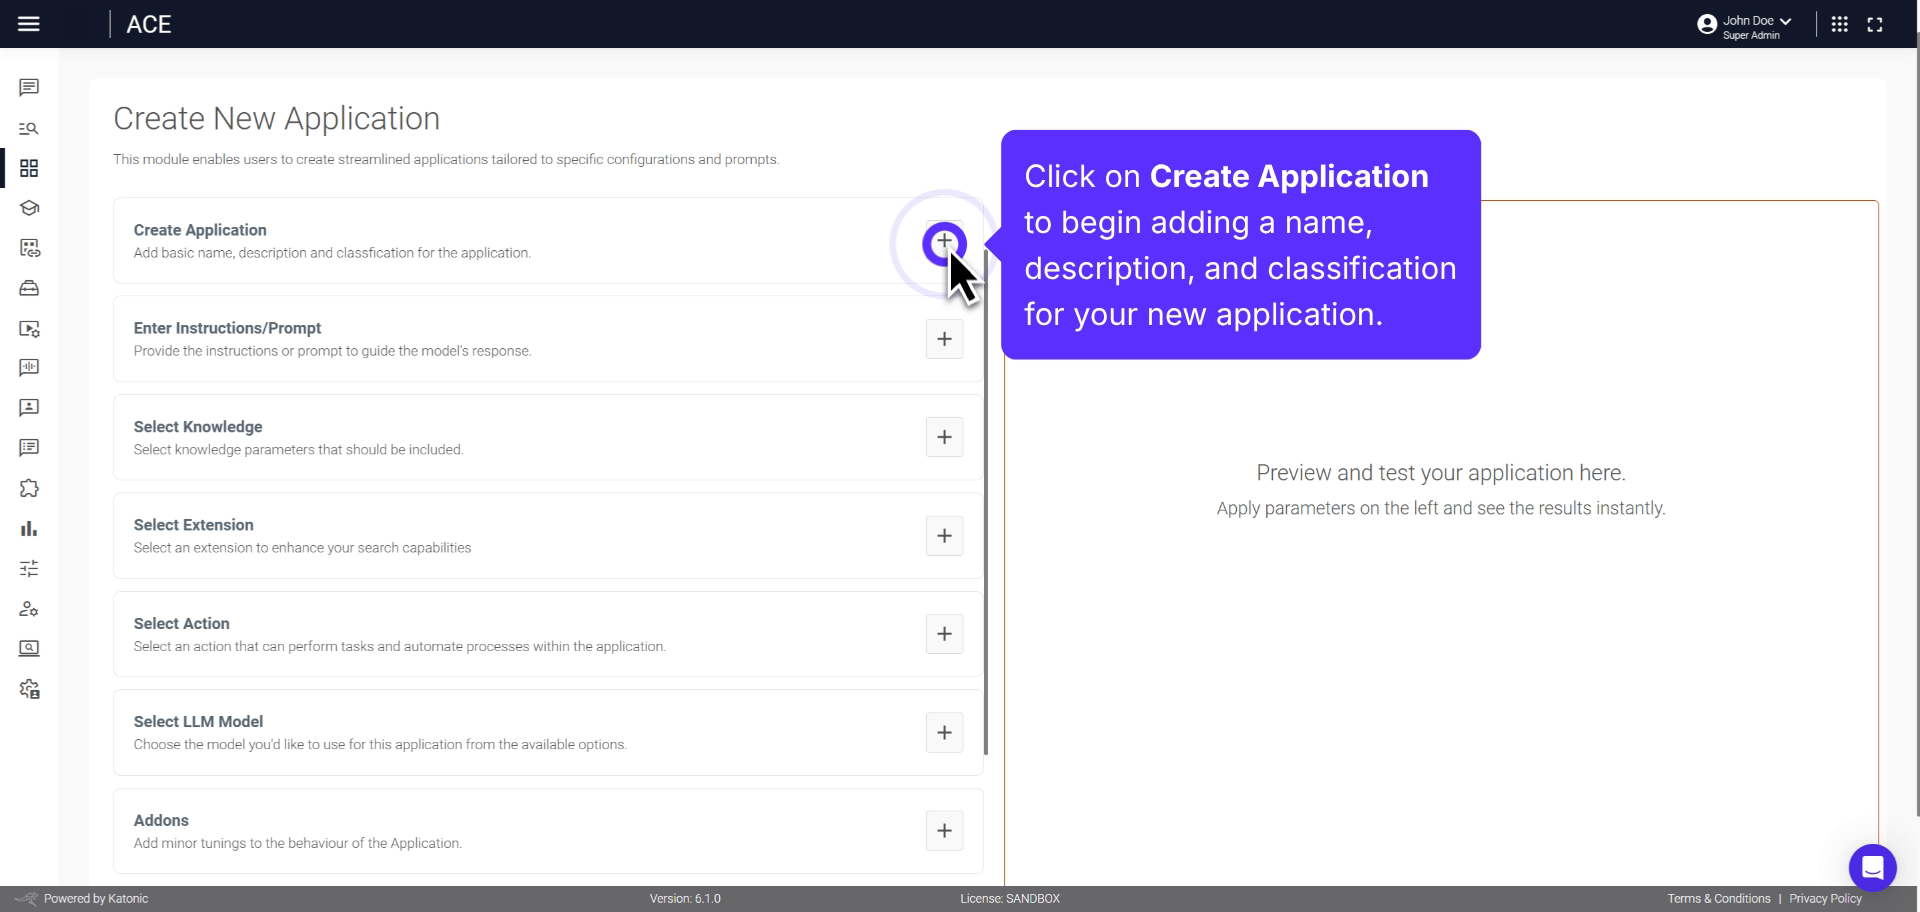Image resolution: width=1920 pixels, height=912 pixels.
Task: Open the John Doe account dropdown
Action: pyautogui.click(x=1744, y=24)
